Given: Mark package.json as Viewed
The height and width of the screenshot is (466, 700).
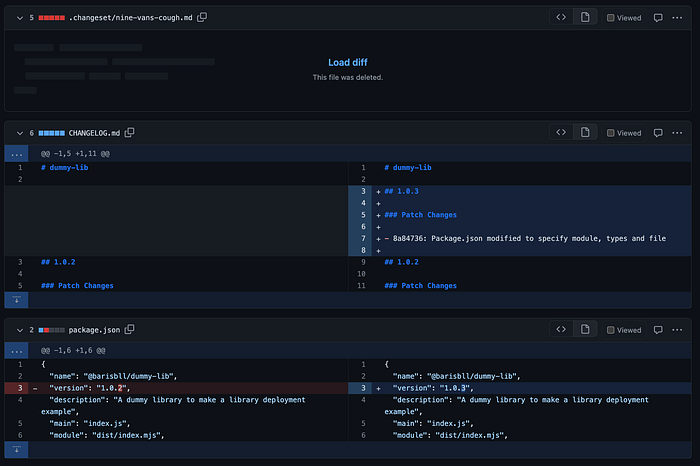Looking at the screenshot, I should tap(624, 330).
